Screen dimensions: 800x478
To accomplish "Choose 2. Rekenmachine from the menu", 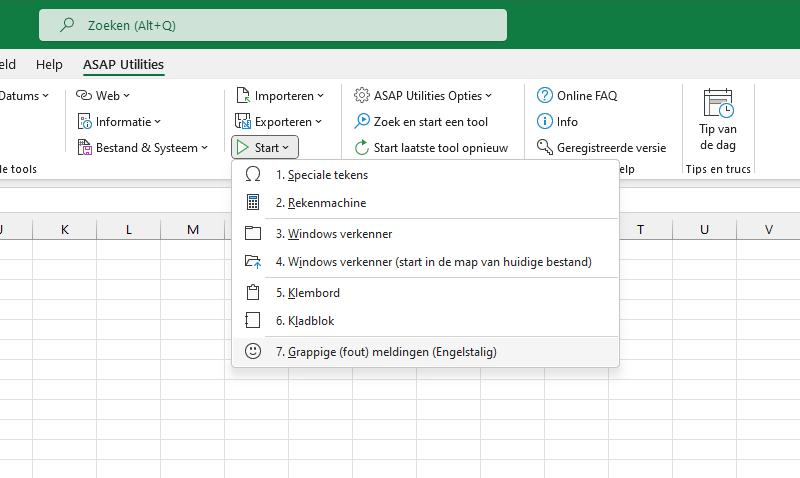I will click(425, 203).
